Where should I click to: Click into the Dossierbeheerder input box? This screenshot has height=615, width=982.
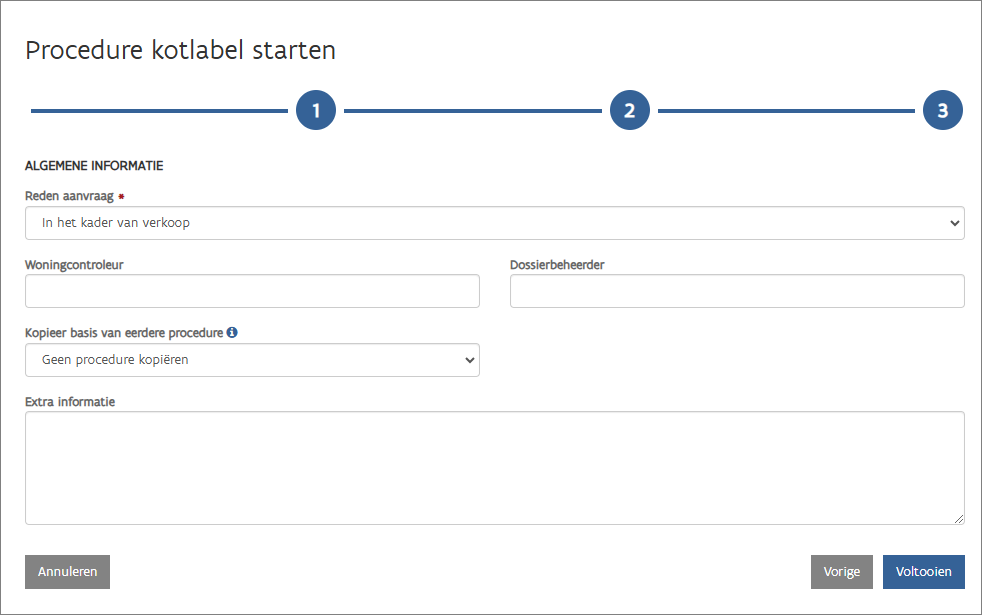[x=737, y=291]
